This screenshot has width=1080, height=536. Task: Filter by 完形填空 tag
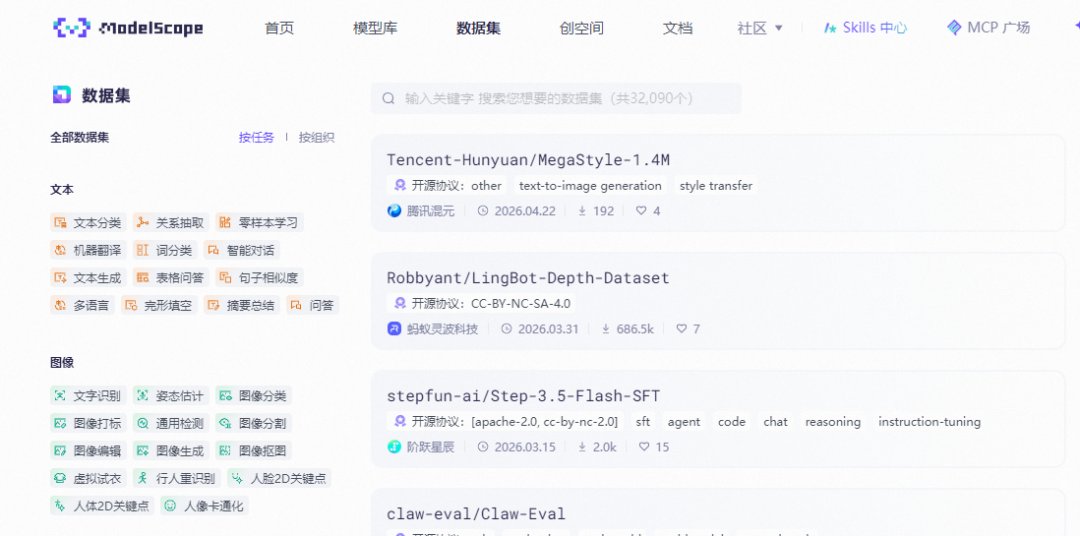159,305
